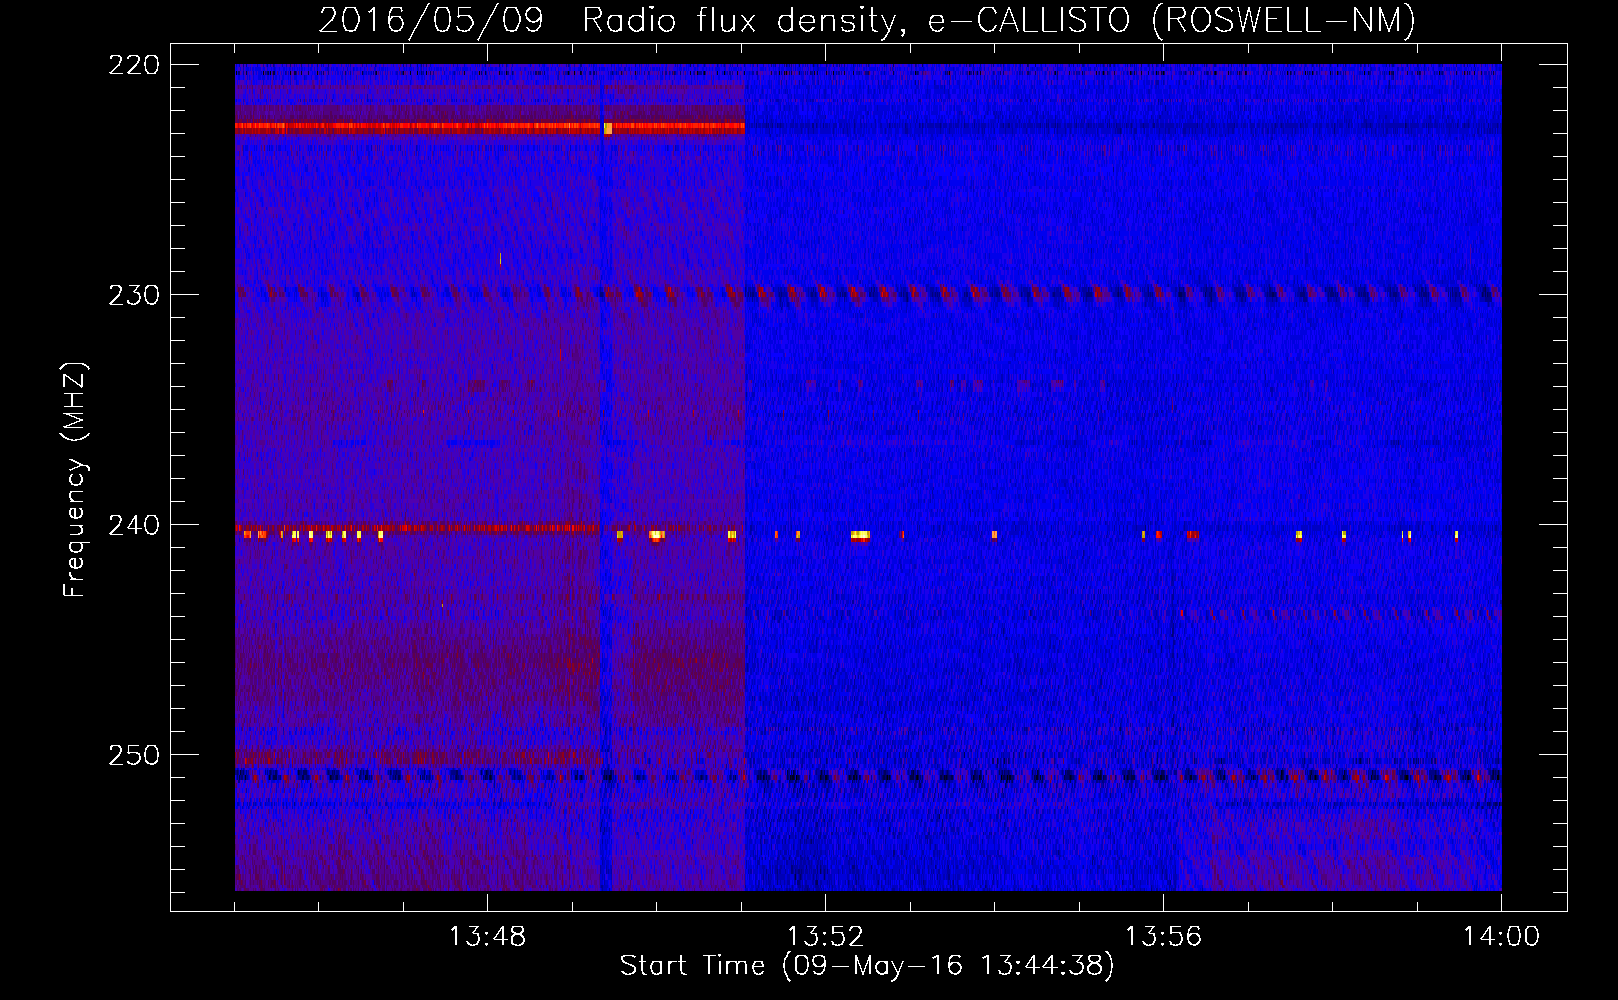Click the 13:52 time tick label

pos(825,937)
